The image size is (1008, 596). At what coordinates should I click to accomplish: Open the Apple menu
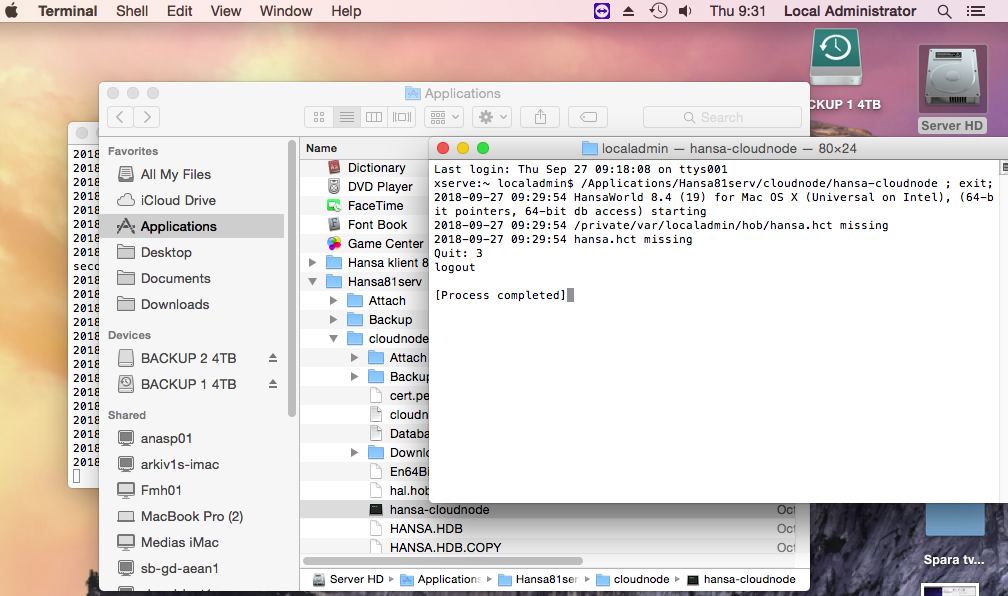12,11
